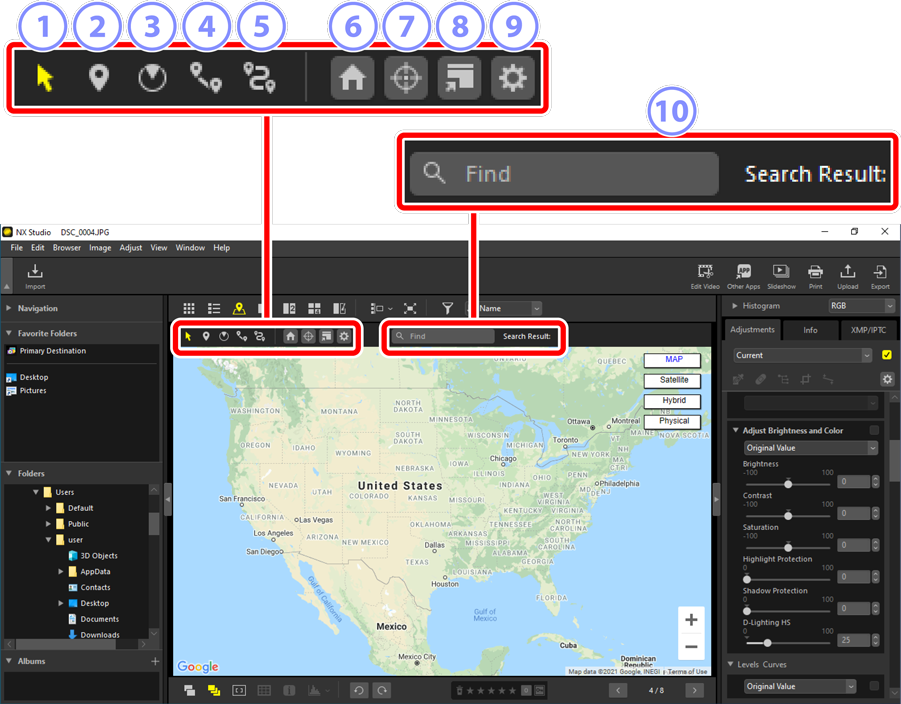Switch the map type to Physical
Viewport: 901px width, 704px height.
pyautogui.click(x=673, y=421)
